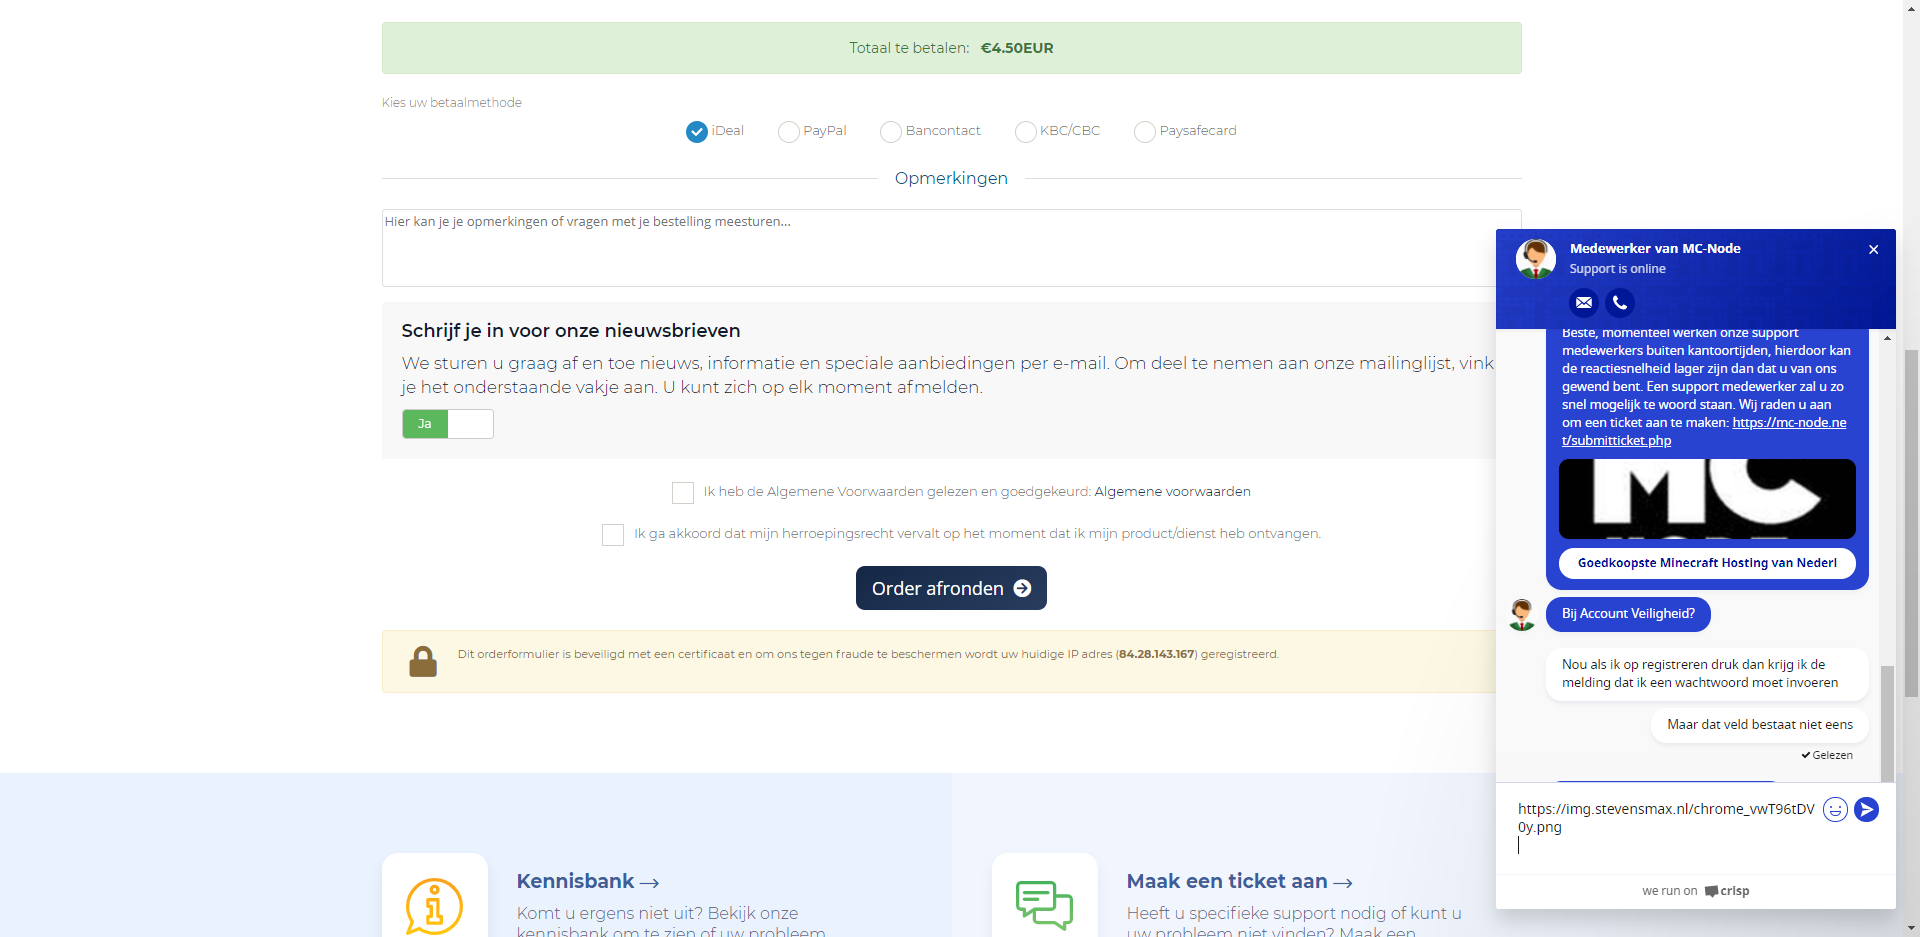Send the chat message with arrow icon
1920x937 pixels.
1866,810
